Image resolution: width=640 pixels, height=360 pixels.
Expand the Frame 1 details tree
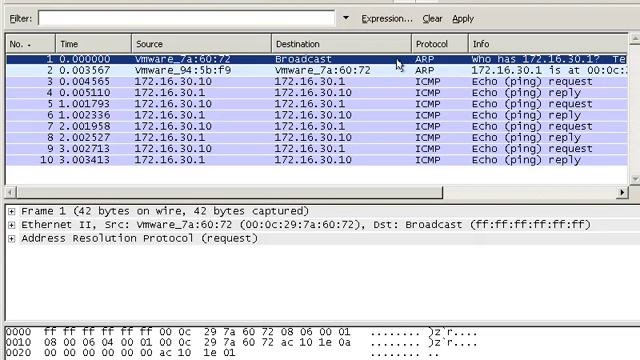(x=11, y=211)
